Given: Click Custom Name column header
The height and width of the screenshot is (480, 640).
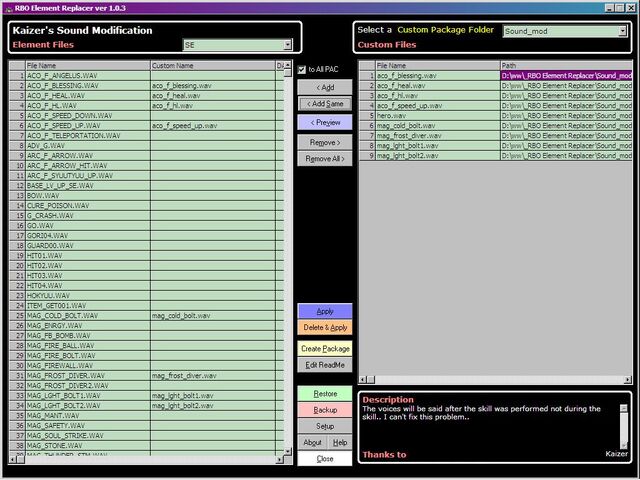Looking at the screenshot, I should coord(213,66).
